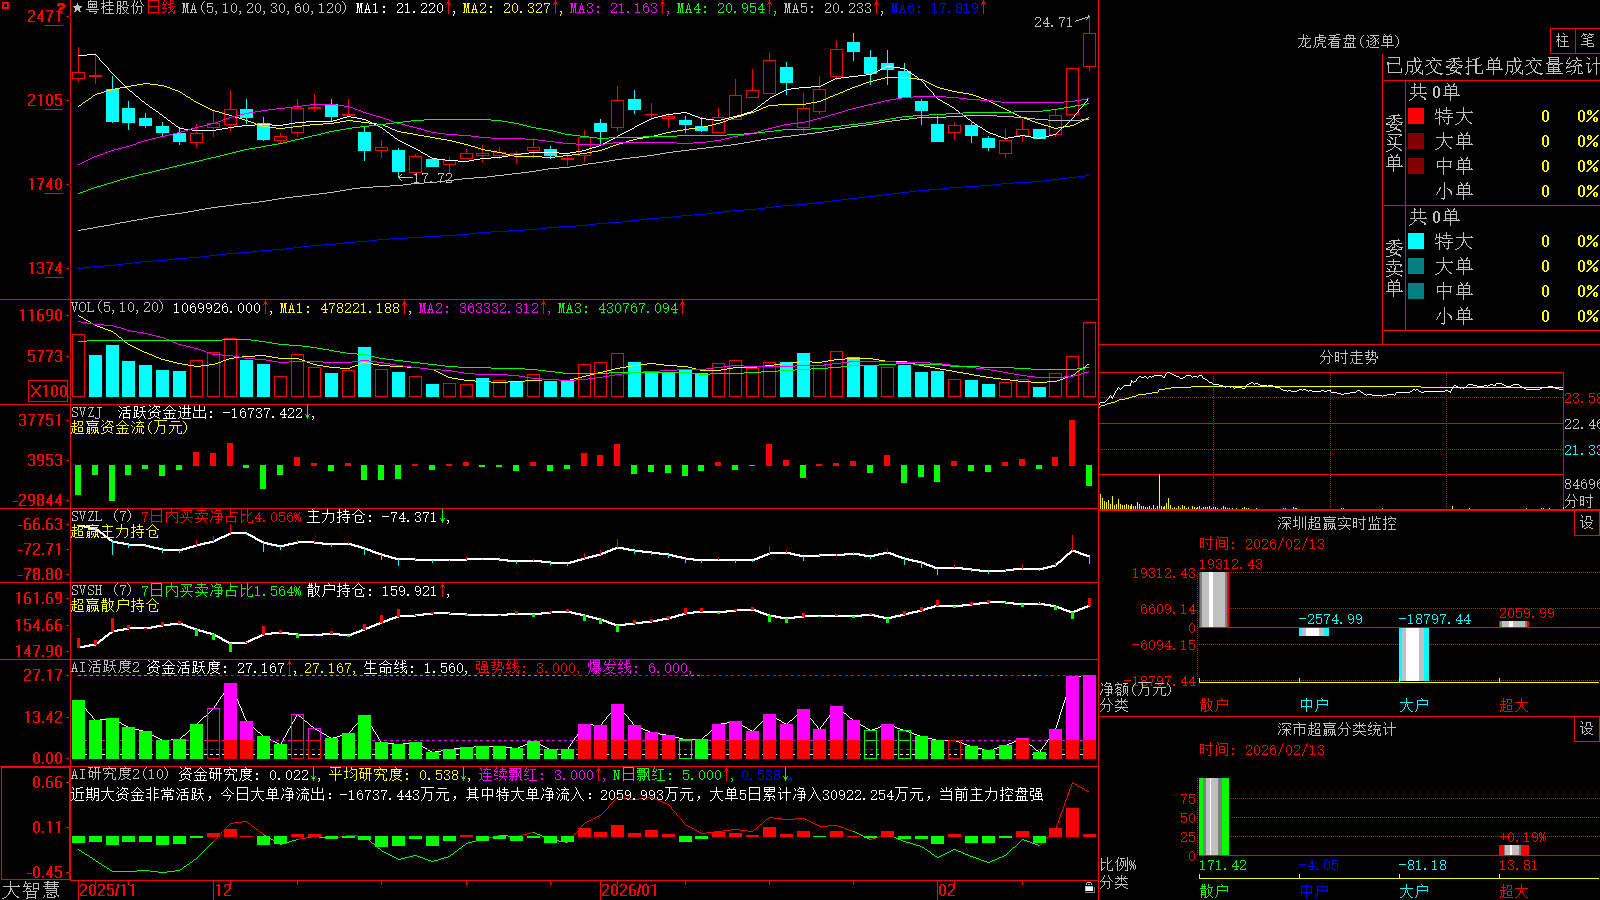Click the SVZL (7) indicator label
The height and width of the screenshot is (900, 1600).
coord(101,517)
